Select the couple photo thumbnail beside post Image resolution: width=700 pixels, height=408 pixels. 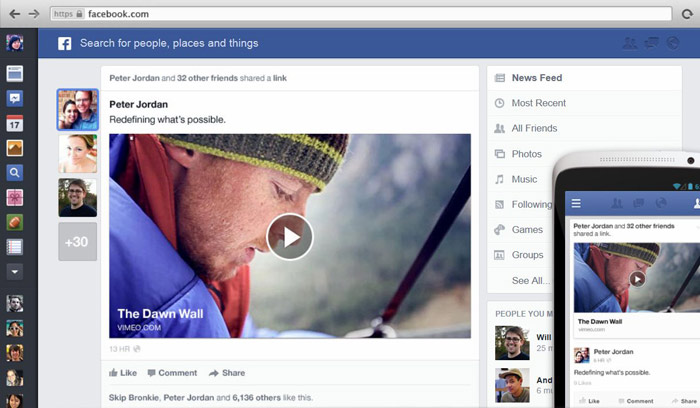pyautogui.click(x=78, y=109)
